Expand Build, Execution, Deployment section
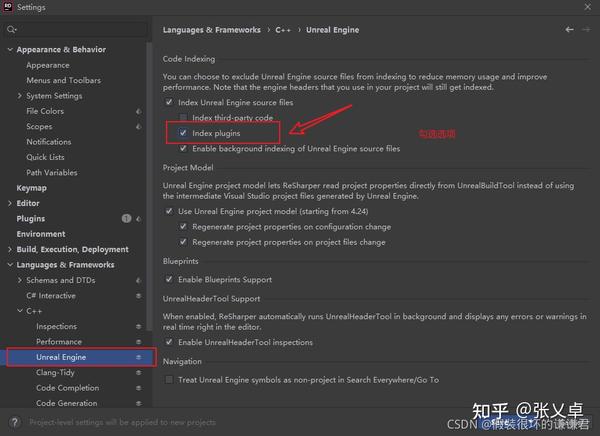This screenshot has height=436, width=600. point(10,249)
